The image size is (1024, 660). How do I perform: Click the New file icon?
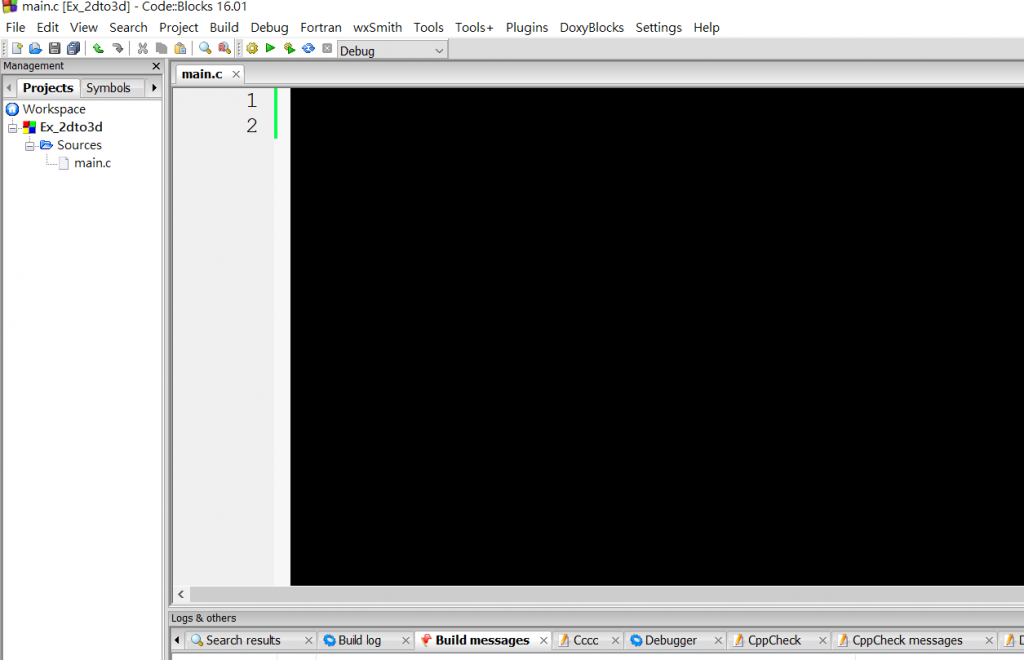tap(17, 48)
